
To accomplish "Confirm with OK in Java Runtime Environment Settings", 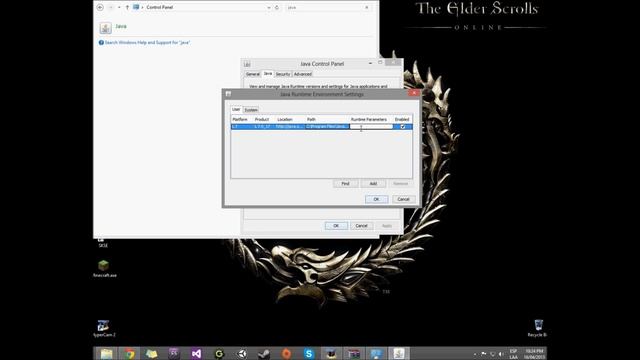I will [x=376, y=199].
